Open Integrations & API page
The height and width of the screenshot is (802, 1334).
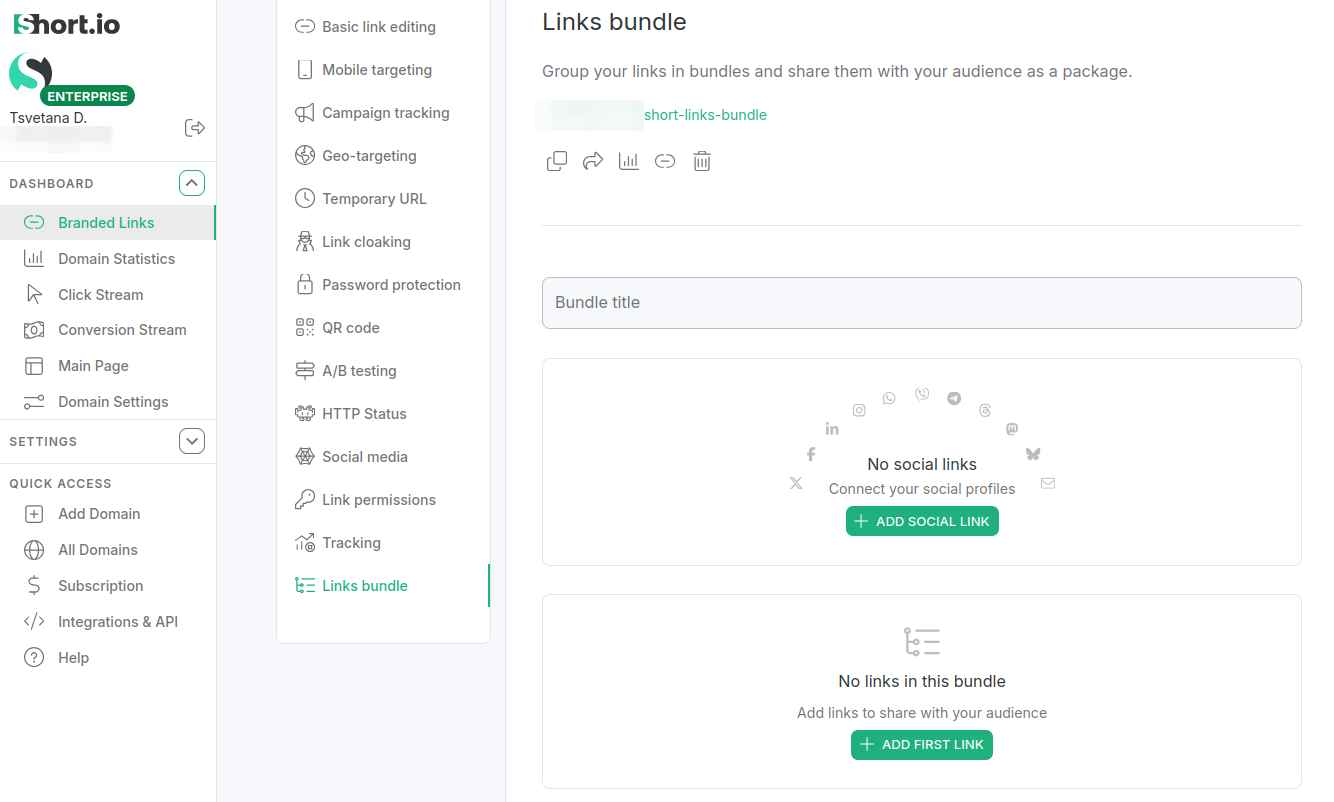coord(117,622)
